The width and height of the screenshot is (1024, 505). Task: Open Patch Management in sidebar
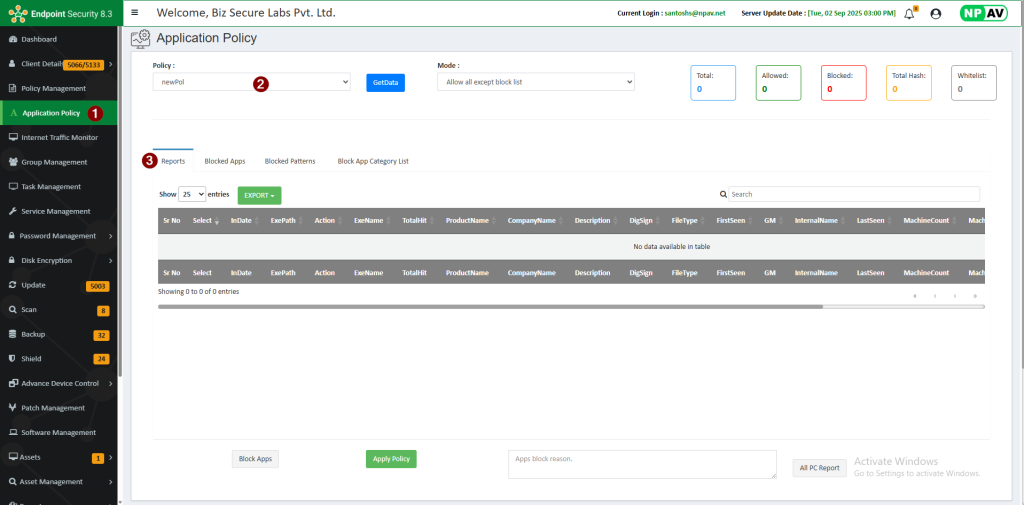[52, 408]
